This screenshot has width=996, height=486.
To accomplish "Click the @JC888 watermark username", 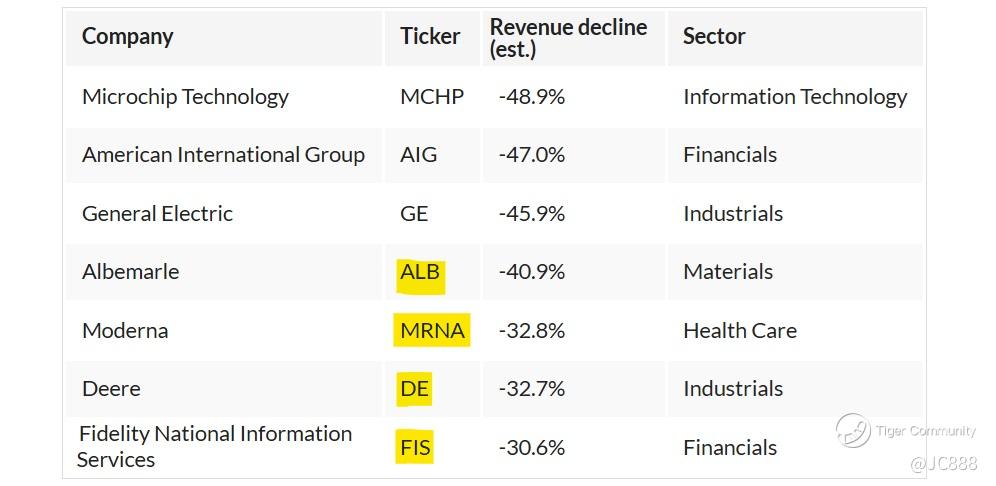I will [x=943, y=464].
